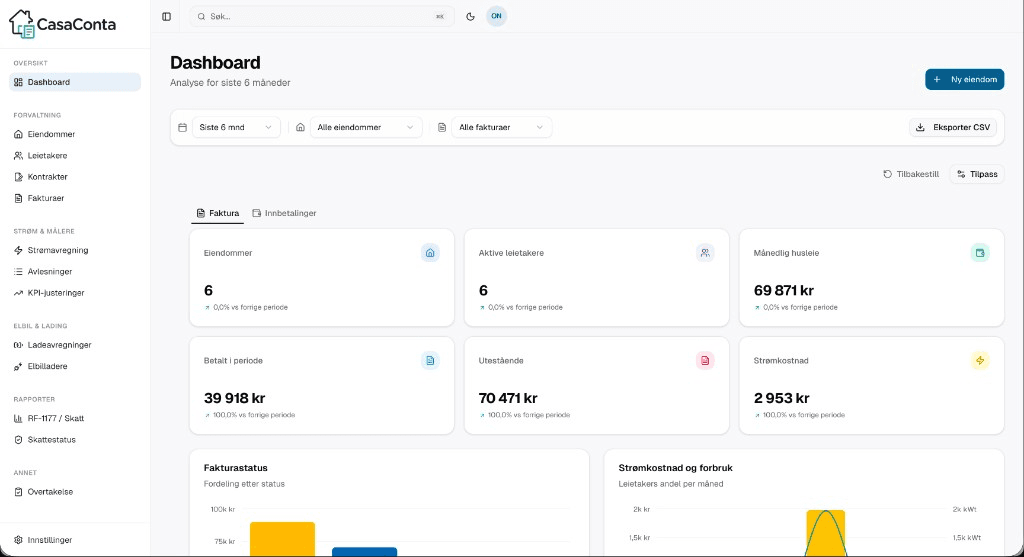Image resolution: width=1024 pixels, height=557 pixels.
Task: Click the Månedlig husleie card wallet icon
Action: [980, 253]
